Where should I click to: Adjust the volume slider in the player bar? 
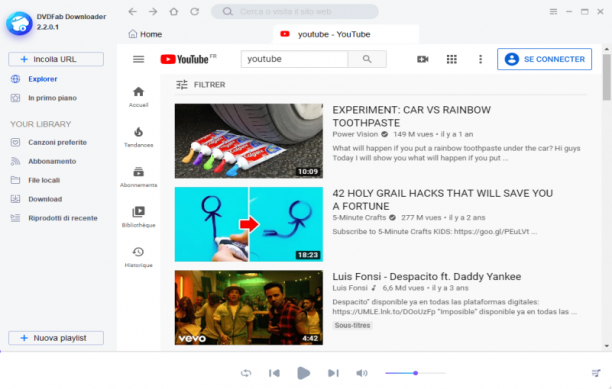click(x=415, y=373)
